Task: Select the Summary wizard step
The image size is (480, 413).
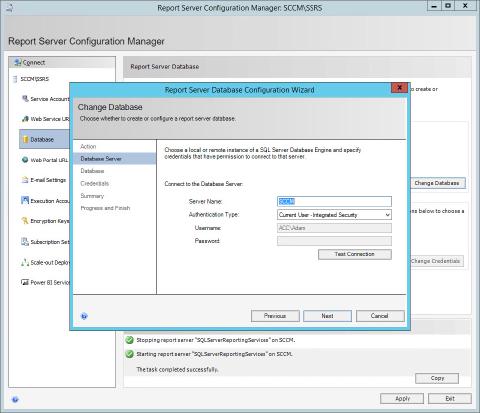Action: coord(92,196)
